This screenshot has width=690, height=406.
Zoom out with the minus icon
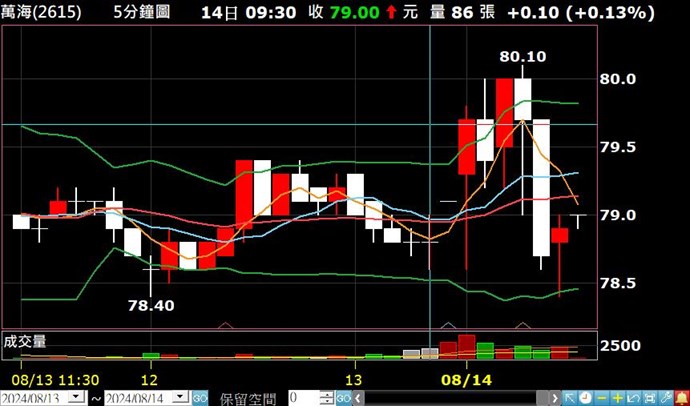point(600,398)
